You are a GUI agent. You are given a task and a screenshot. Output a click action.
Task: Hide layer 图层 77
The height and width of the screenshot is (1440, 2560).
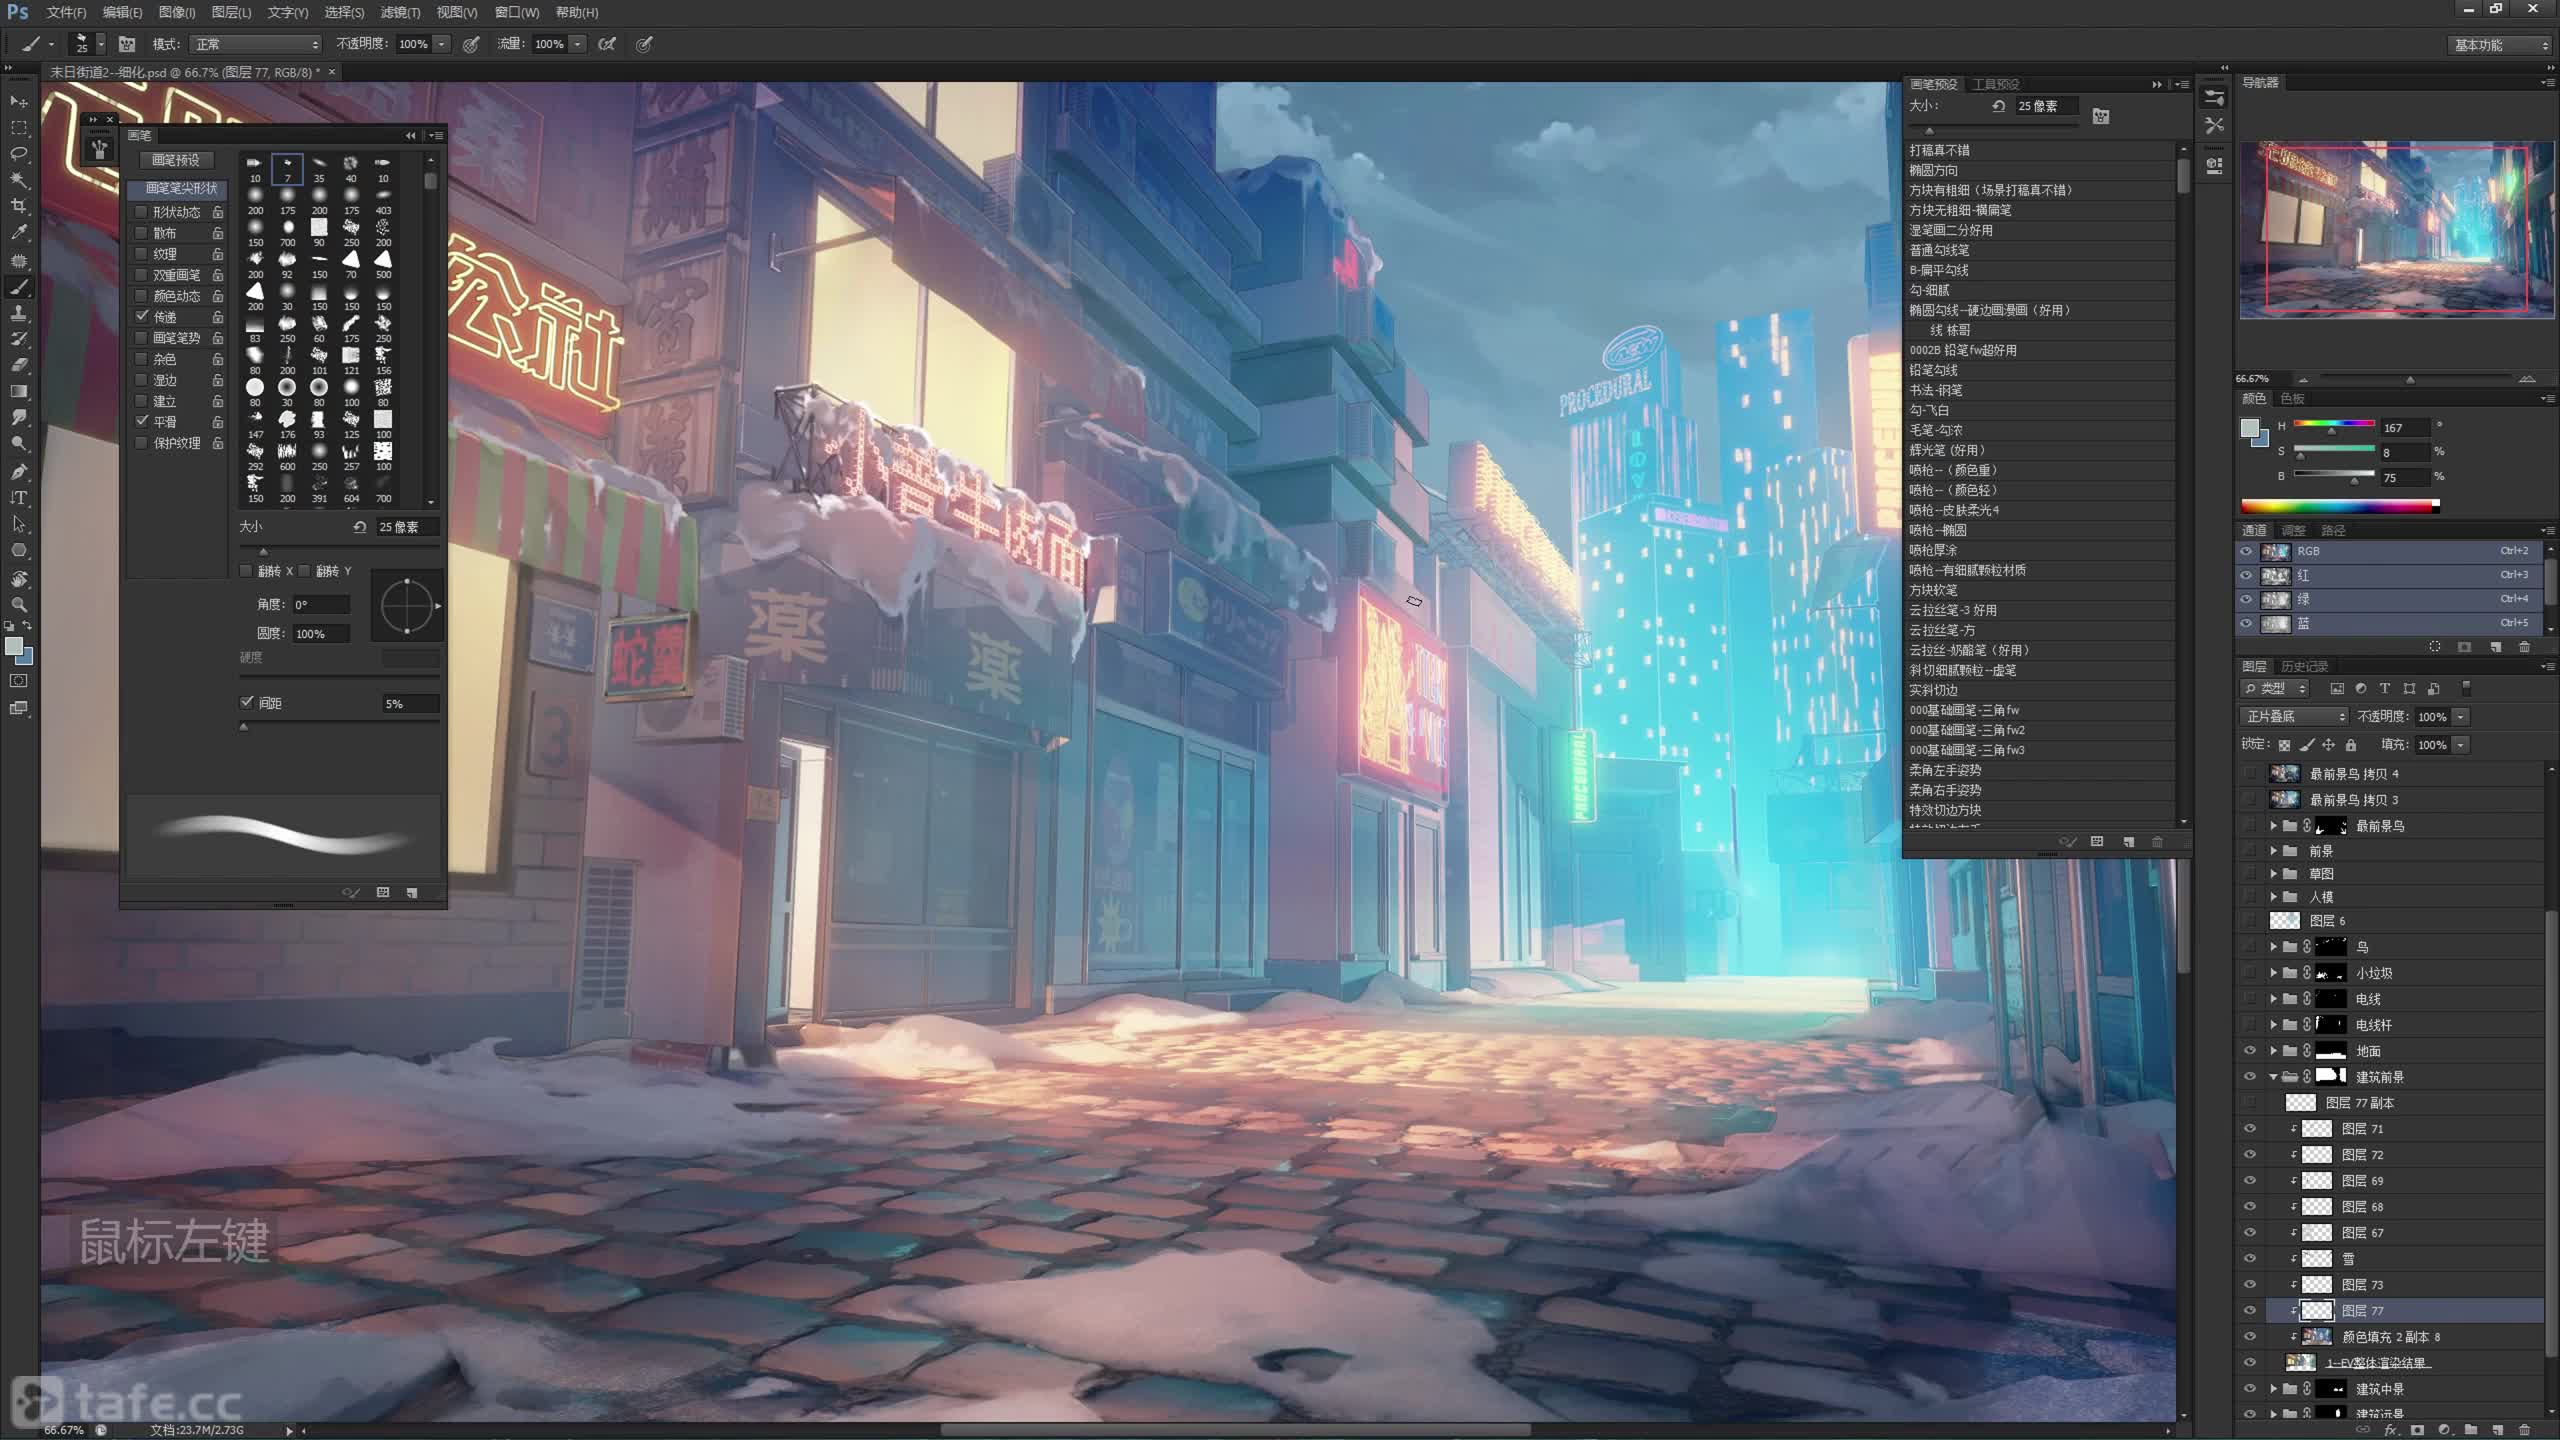tap(2250, 1311)
